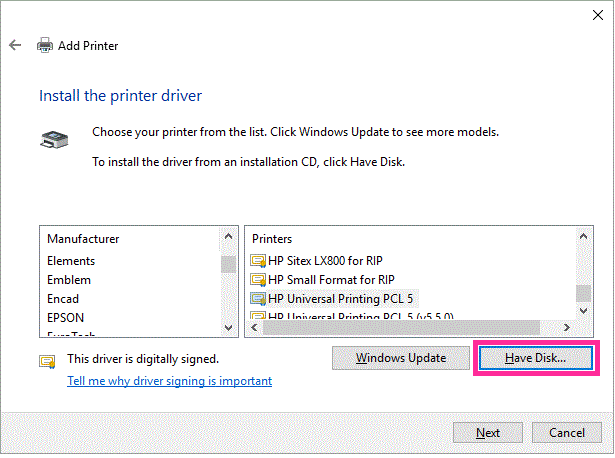Select EPSON manufacturer
The image size is (615, 458).
pos(66,318)
